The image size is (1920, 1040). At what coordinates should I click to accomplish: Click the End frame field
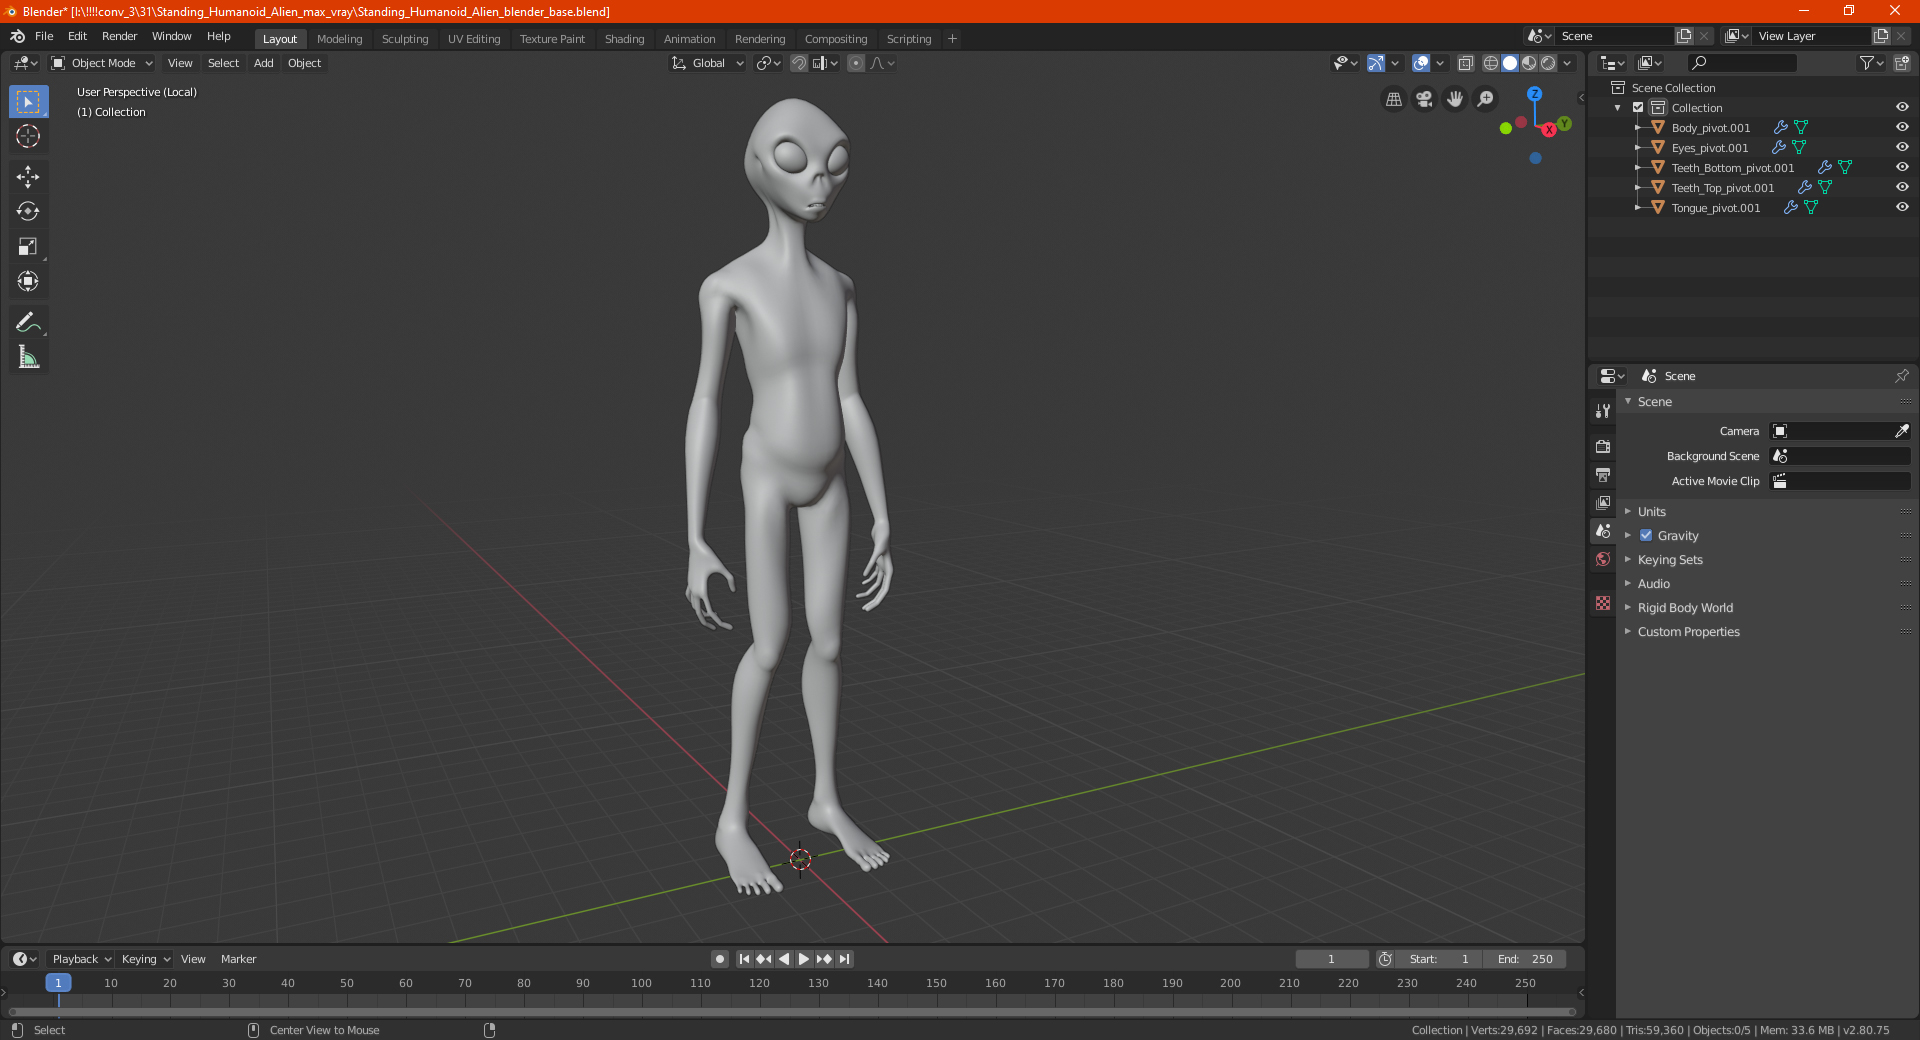1524,959
